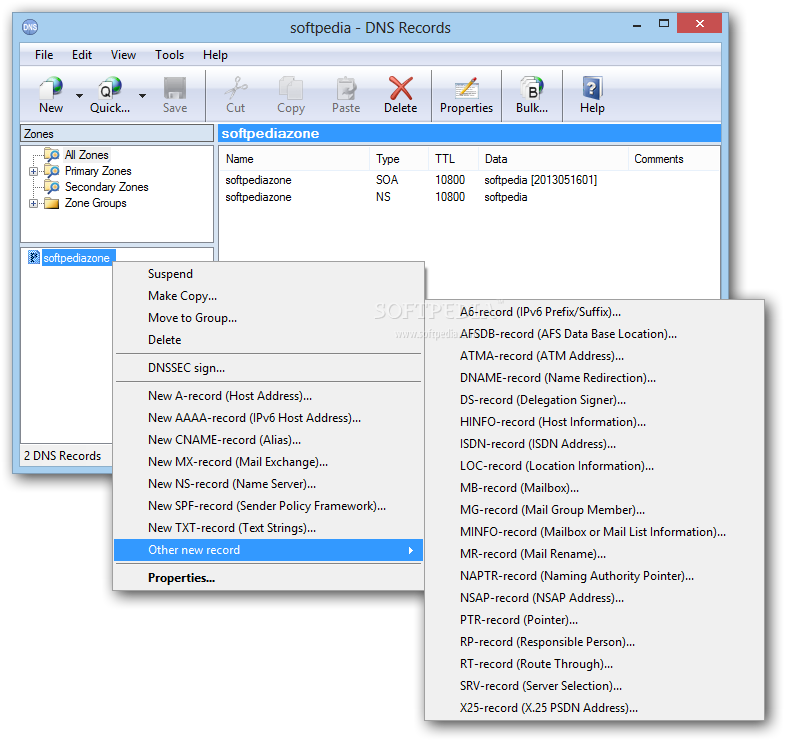Click the Cut scissors icon

coord(235,88)
